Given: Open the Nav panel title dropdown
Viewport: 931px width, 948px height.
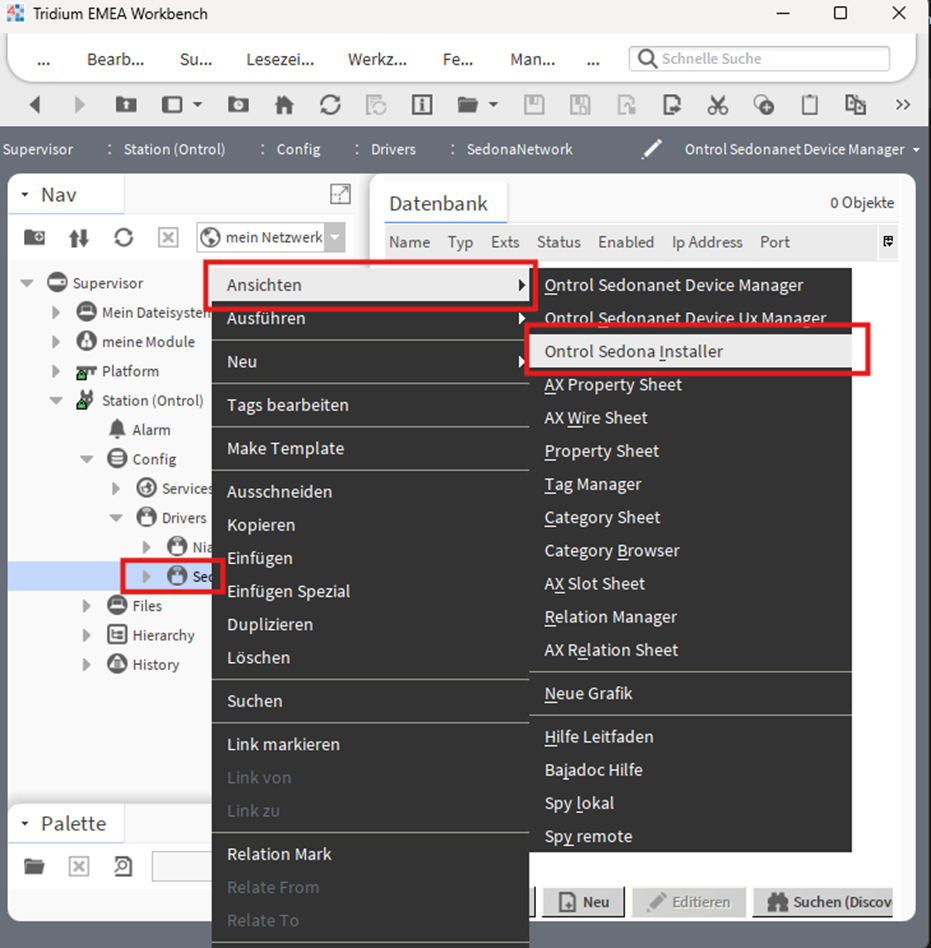Looking at the screenshot, I should [25, 195].
